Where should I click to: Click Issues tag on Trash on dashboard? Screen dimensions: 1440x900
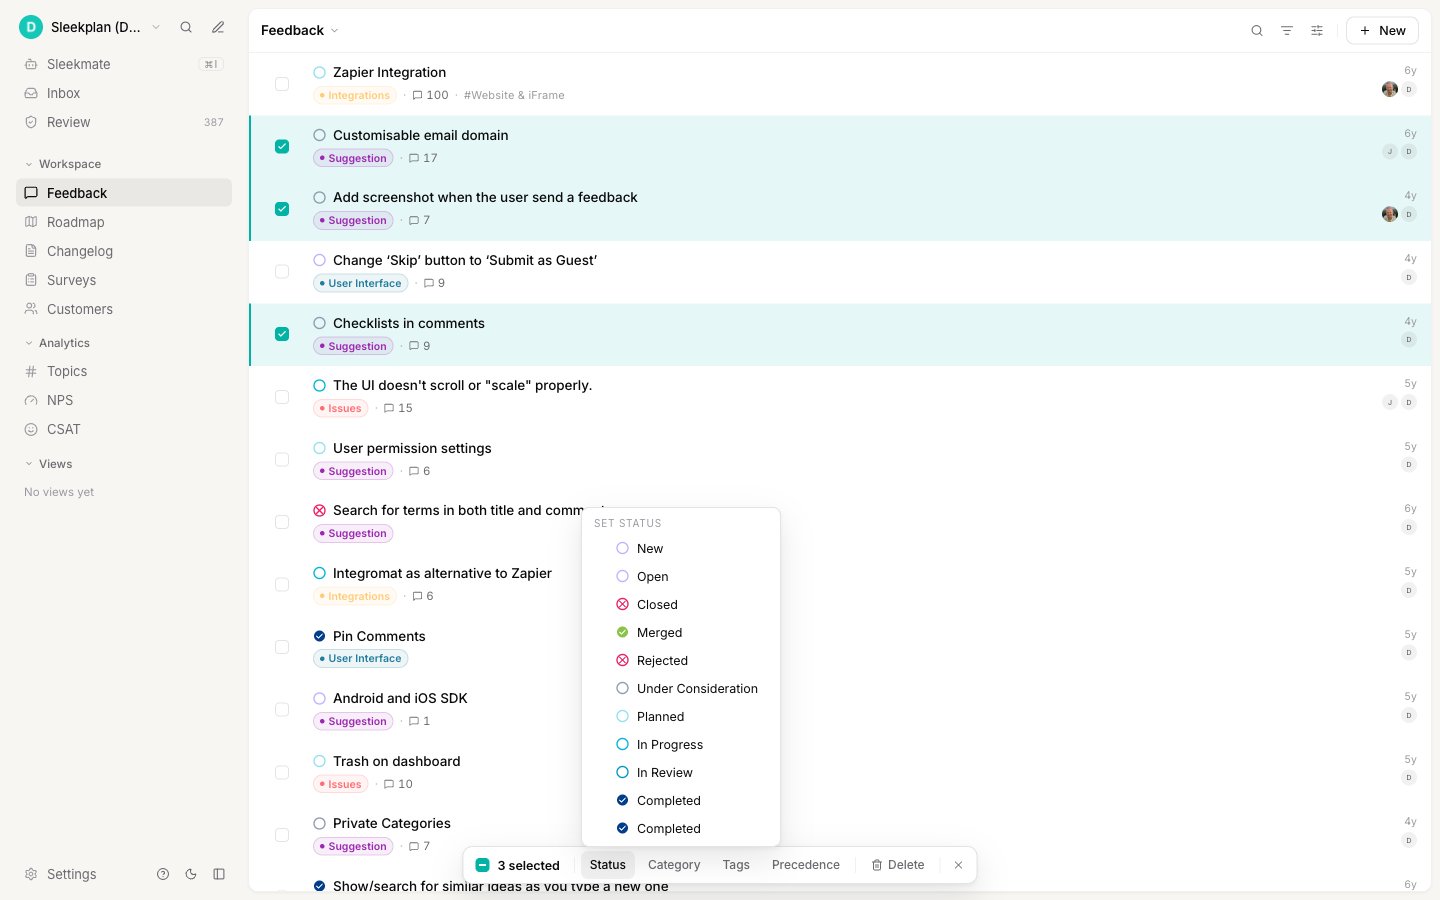[341, 784]
